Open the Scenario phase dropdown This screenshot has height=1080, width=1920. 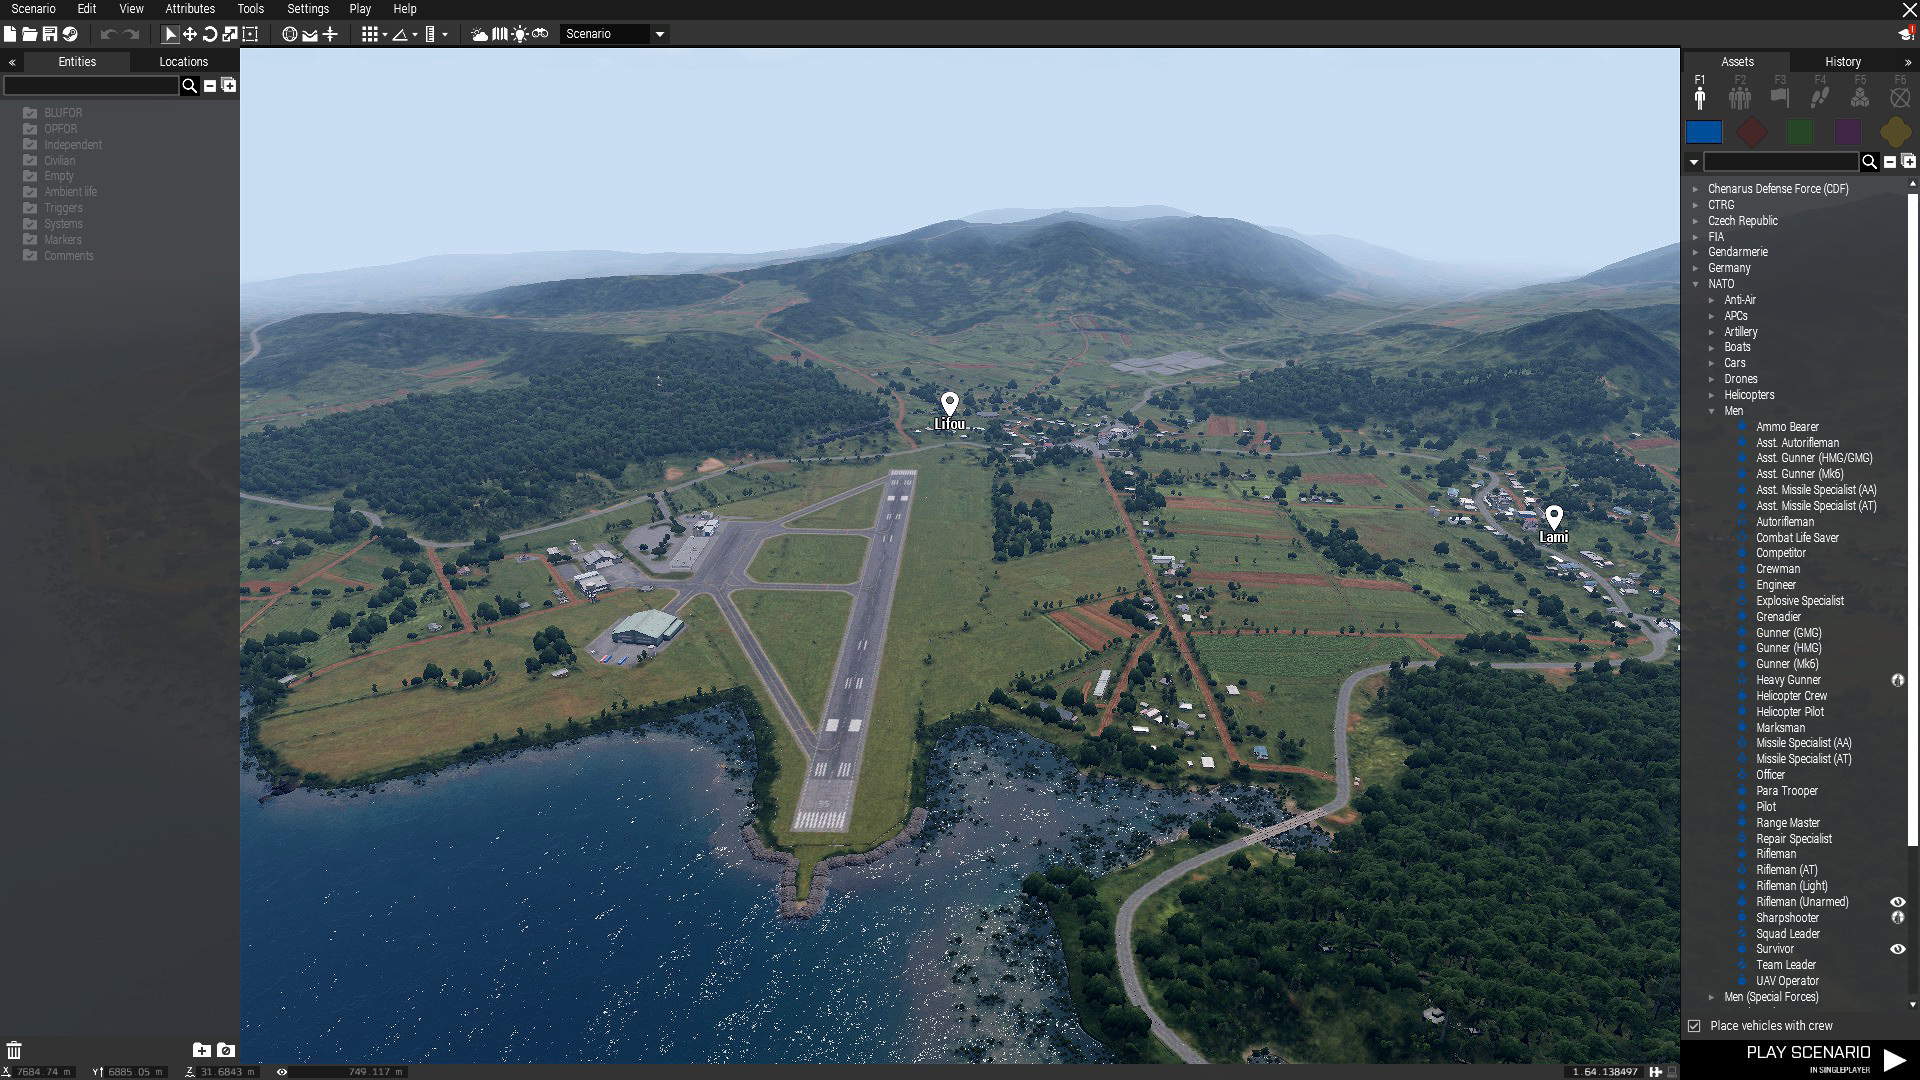coord(660,34)
